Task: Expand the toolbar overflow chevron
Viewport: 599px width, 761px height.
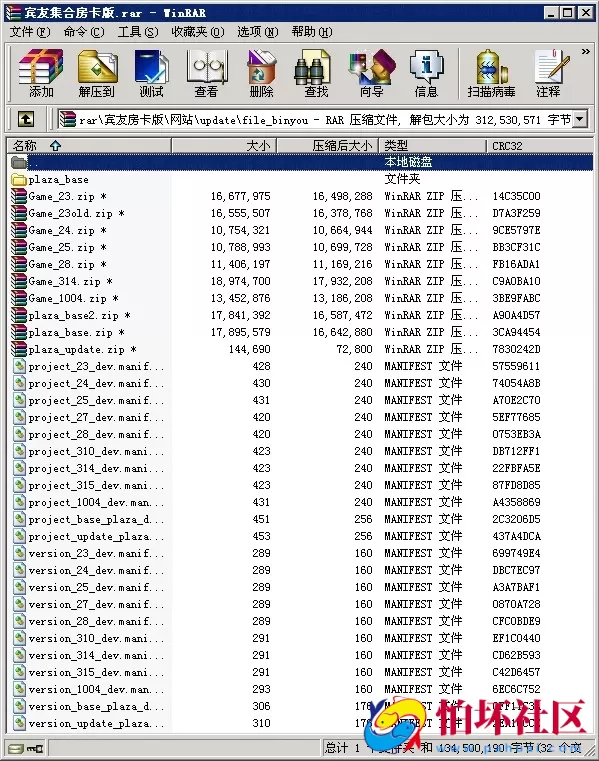Action: click(585, 51)
